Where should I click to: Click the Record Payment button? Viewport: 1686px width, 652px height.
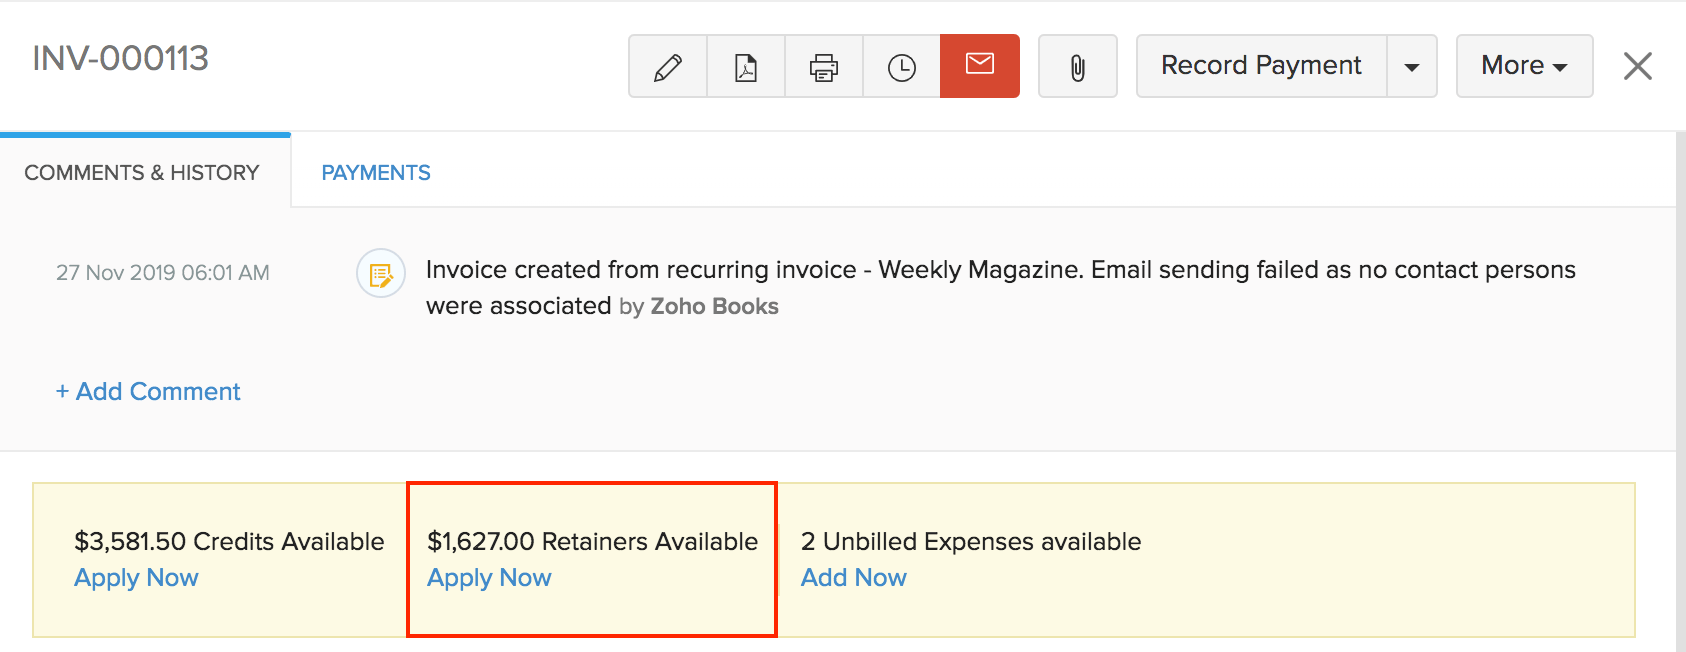1261,66
